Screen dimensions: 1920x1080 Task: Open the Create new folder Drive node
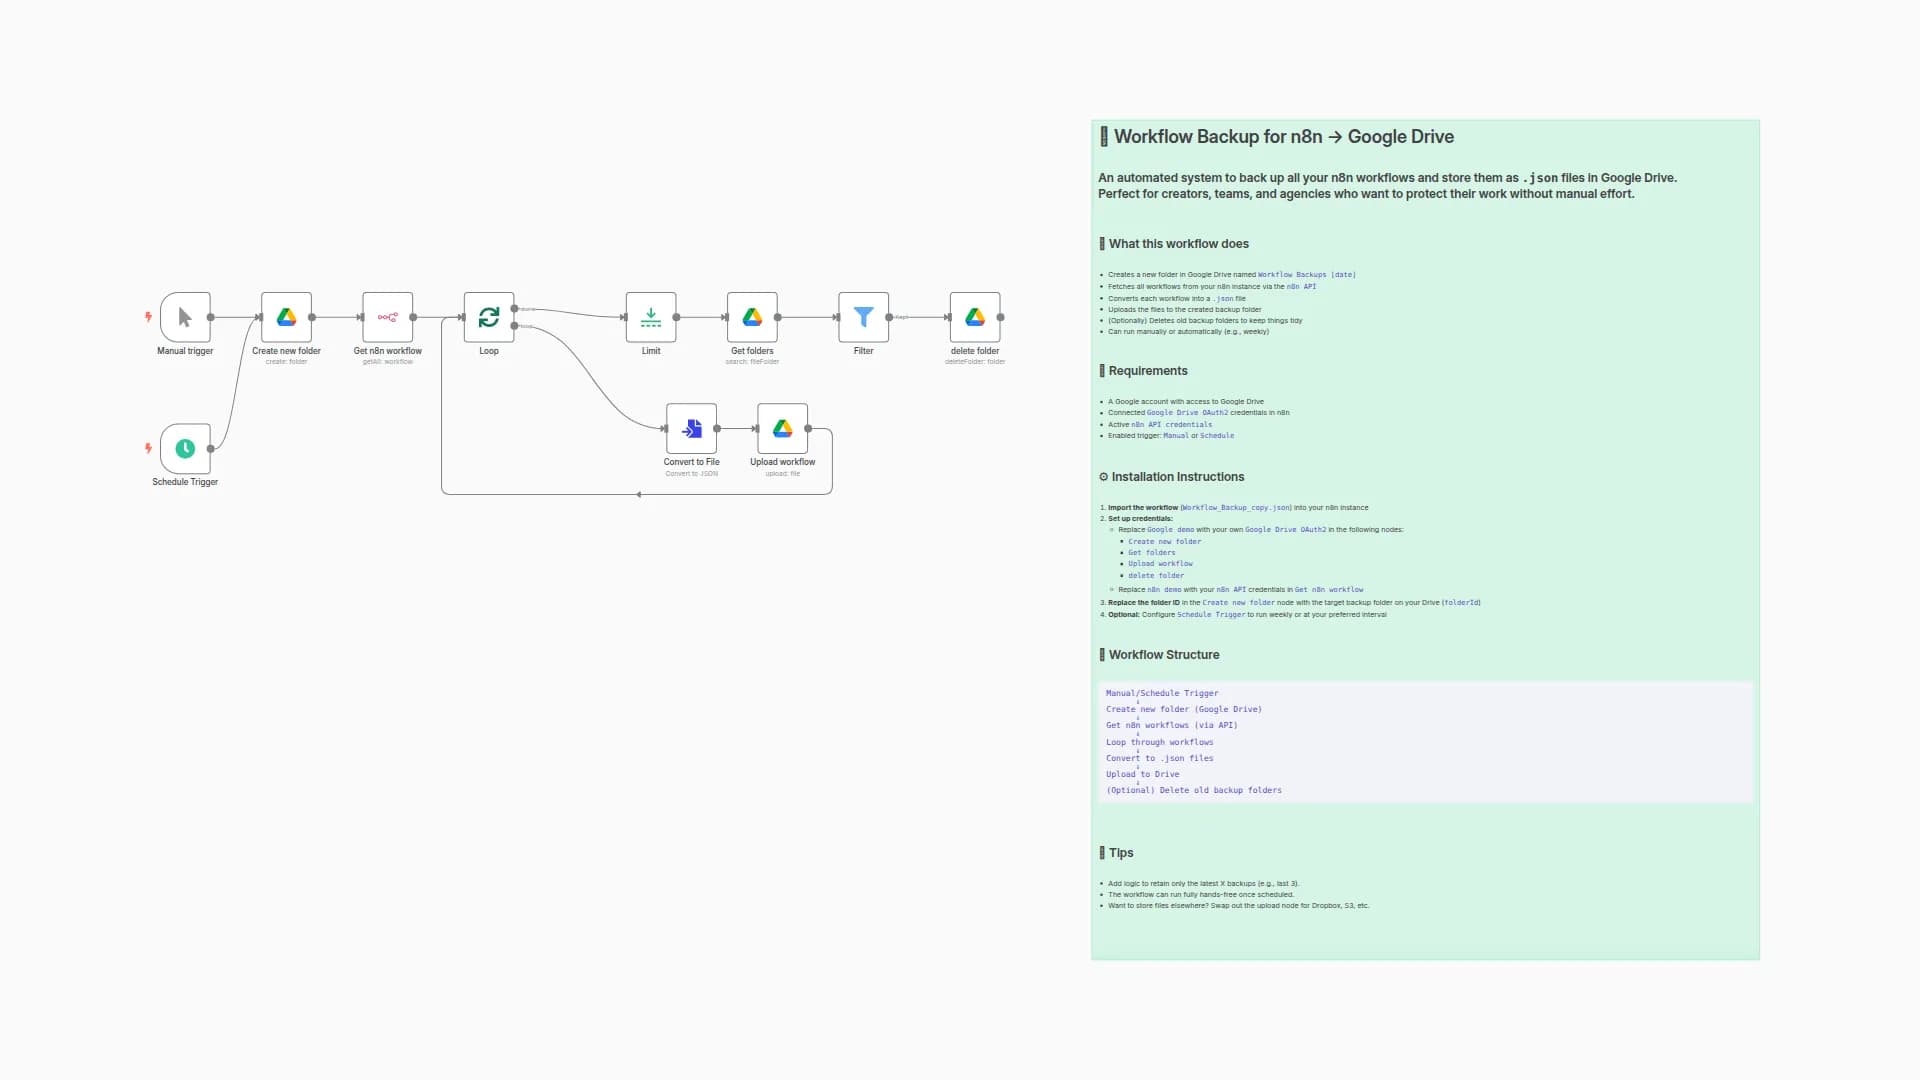click(x=286, y=317)
